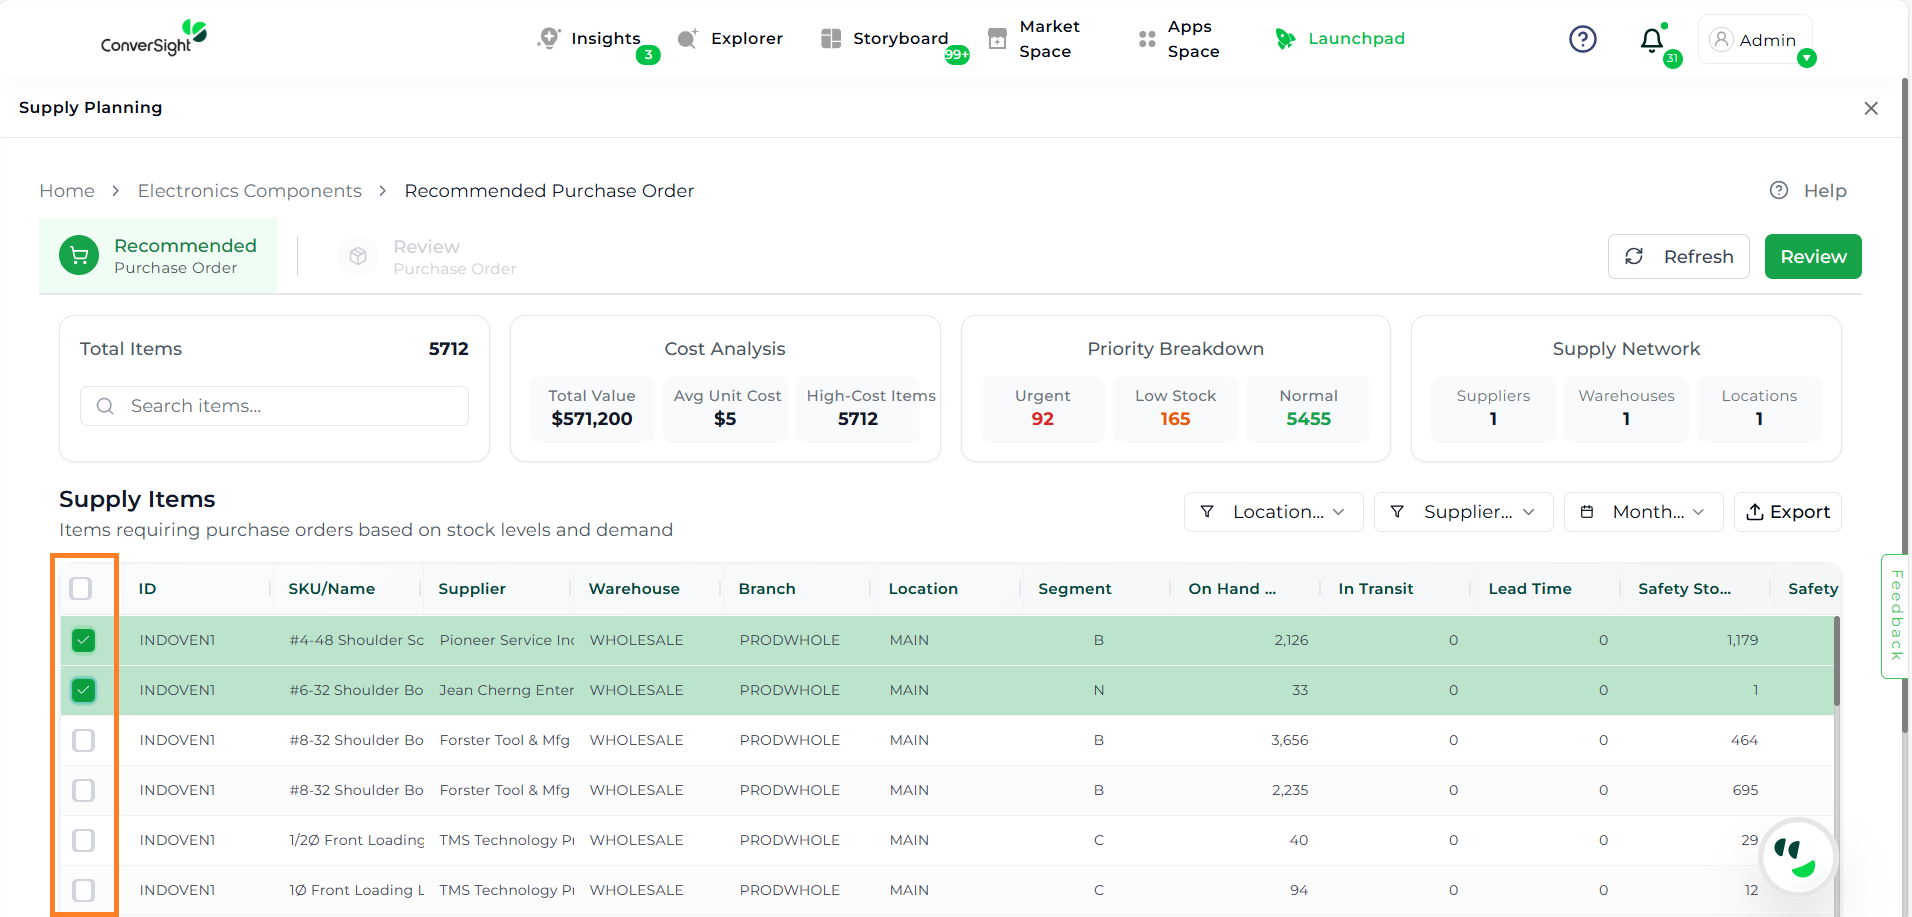This screenshot has height=917, width=1912.
Task: Check the 1/2Ø Front Loading row checkbox
Action: 84,840
